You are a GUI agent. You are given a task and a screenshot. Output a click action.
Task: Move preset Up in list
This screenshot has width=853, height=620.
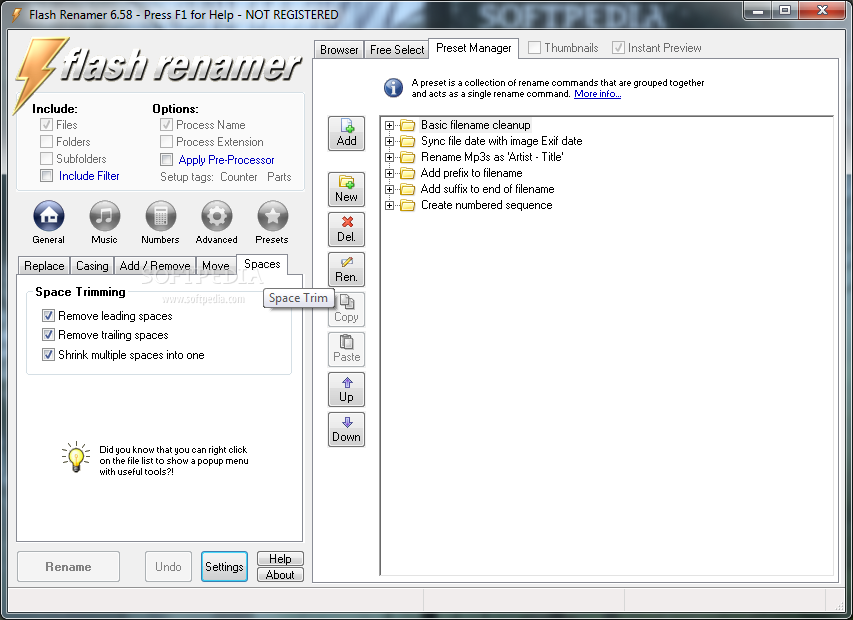coord(347,389)
